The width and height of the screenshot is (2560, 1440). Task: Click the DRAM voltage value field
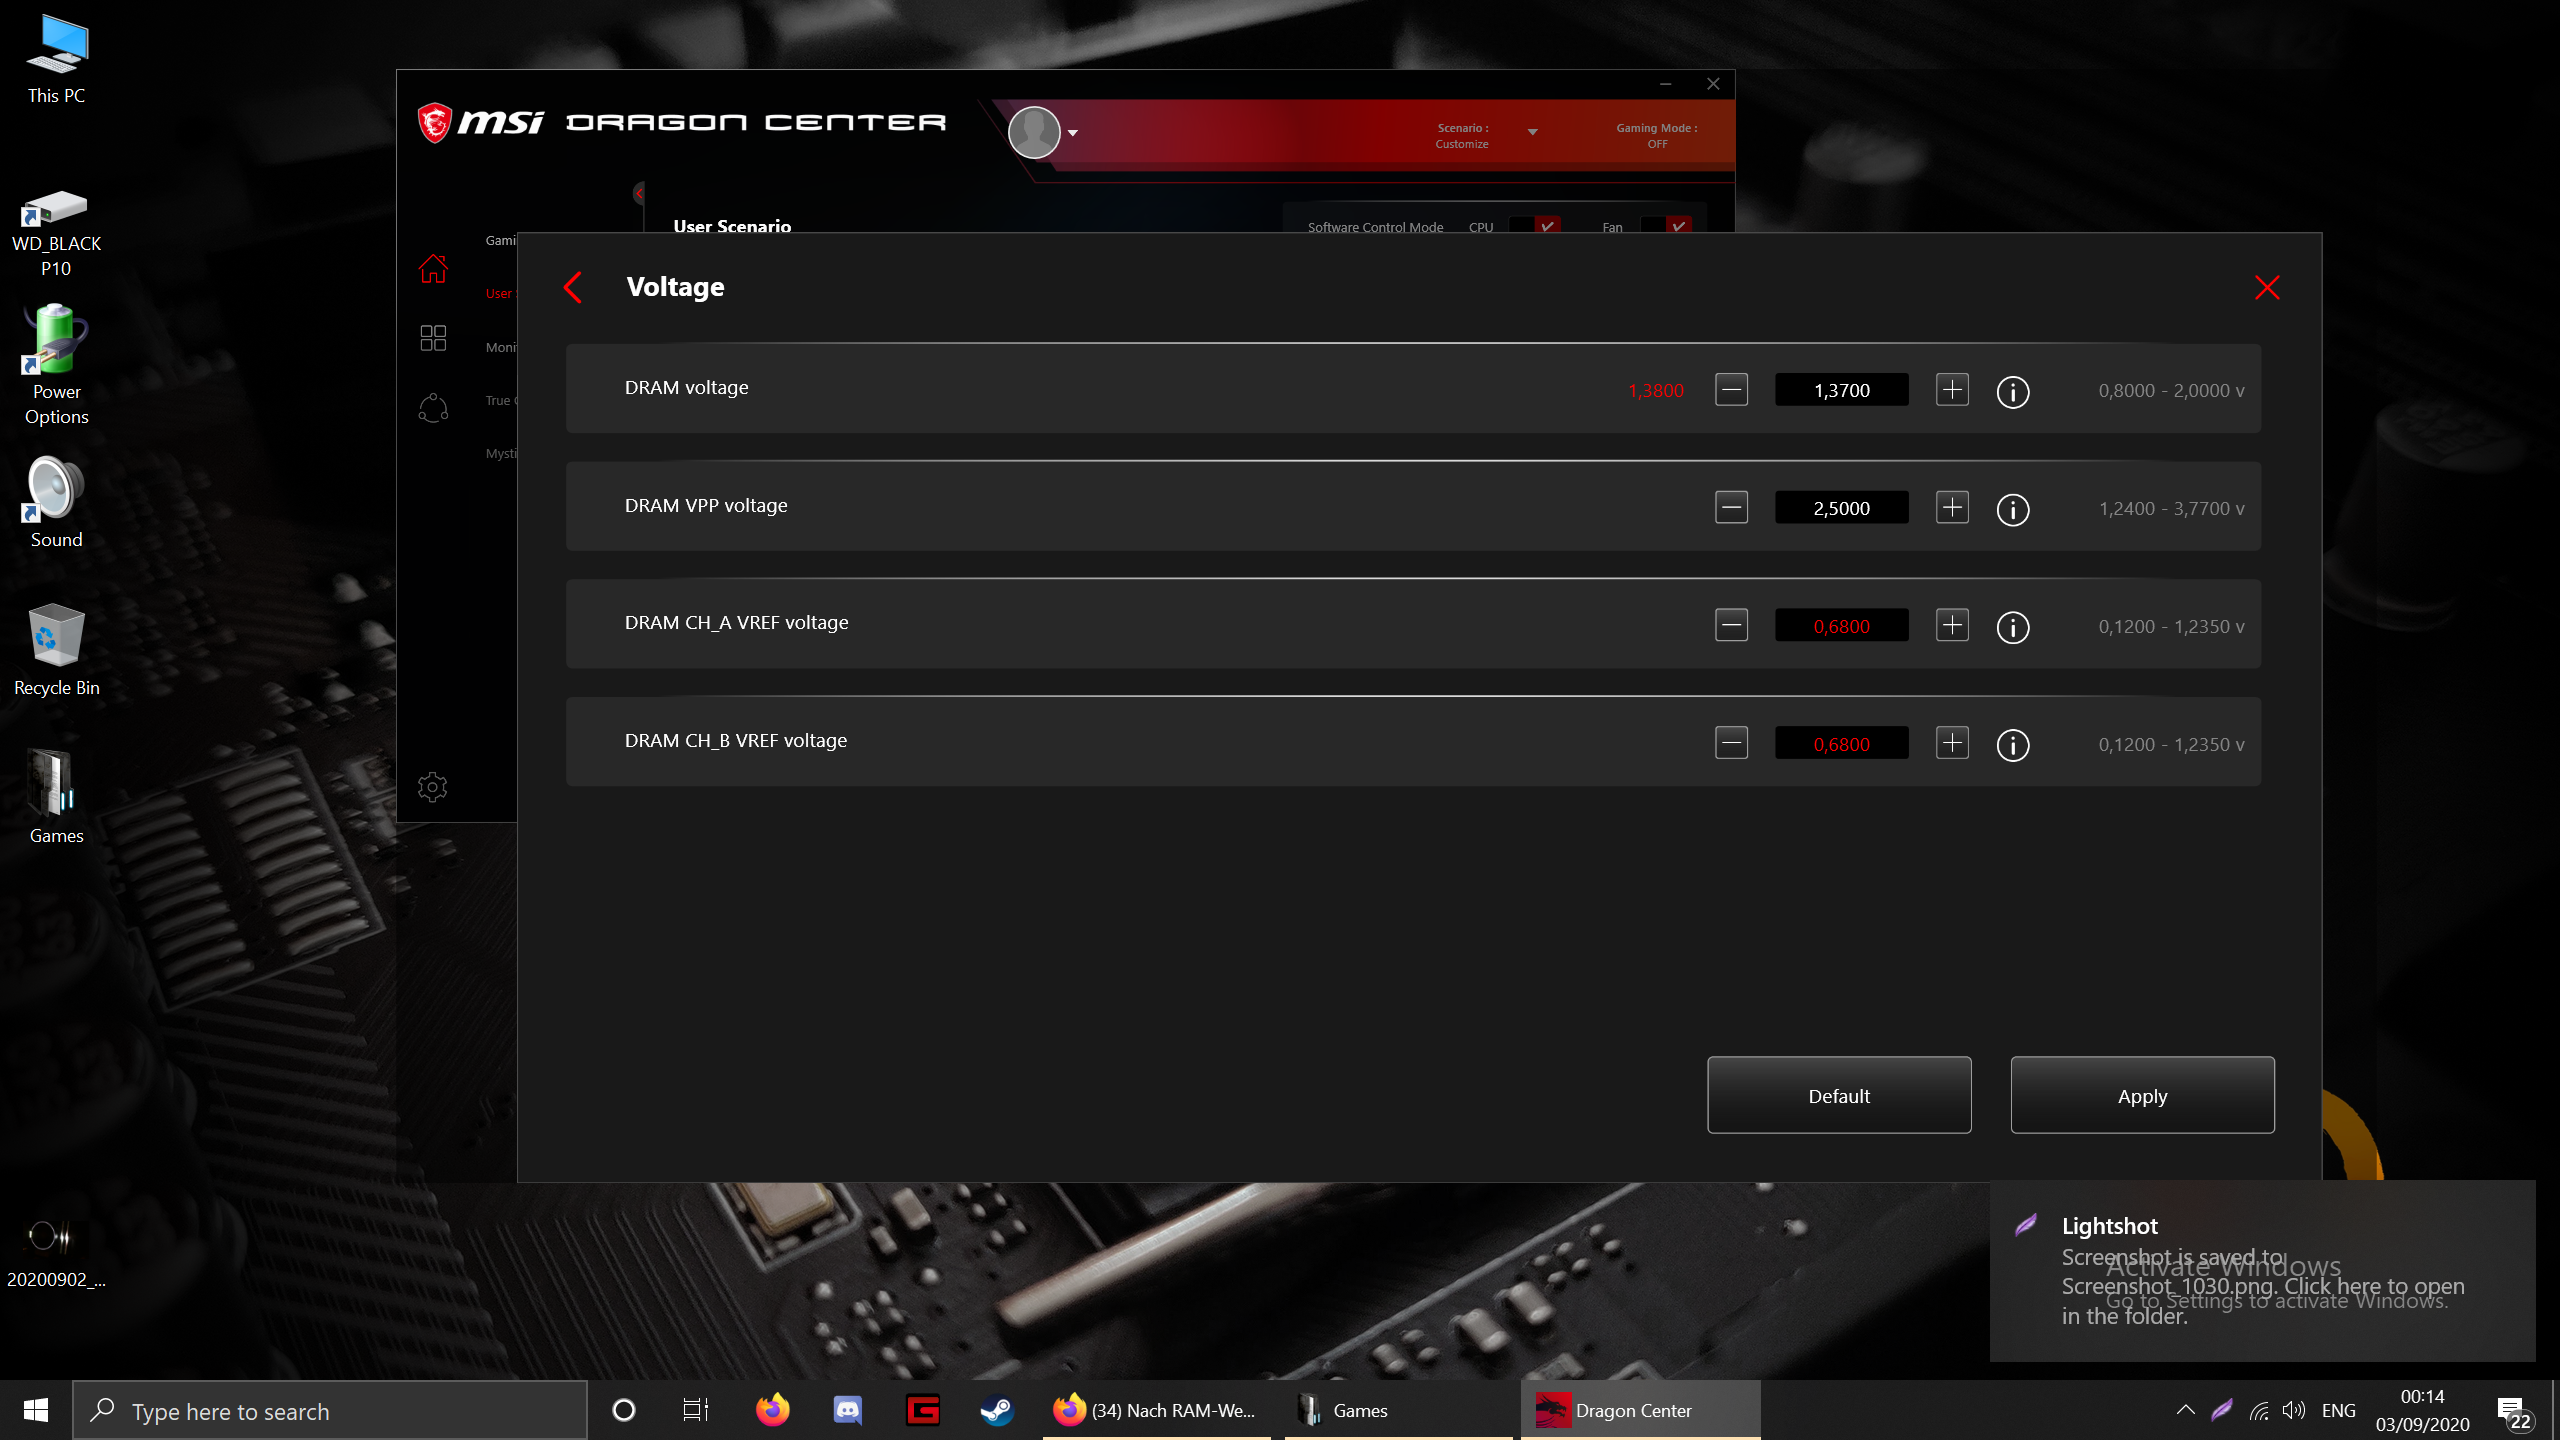tap(1841, 390)
